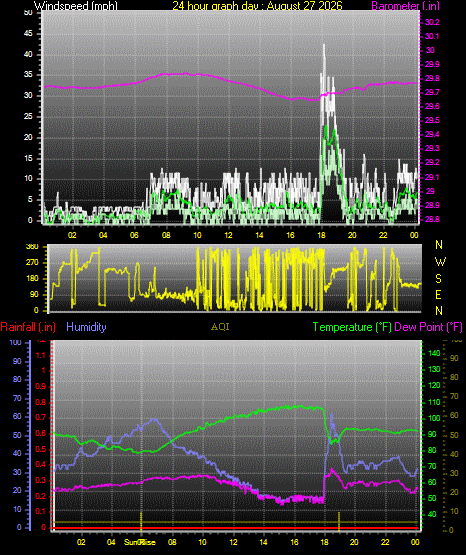This screenshot has height=555, width=466.
Task: Click the graph title "24 hour graph day : August 27 2026"
Action: point(257,6)
